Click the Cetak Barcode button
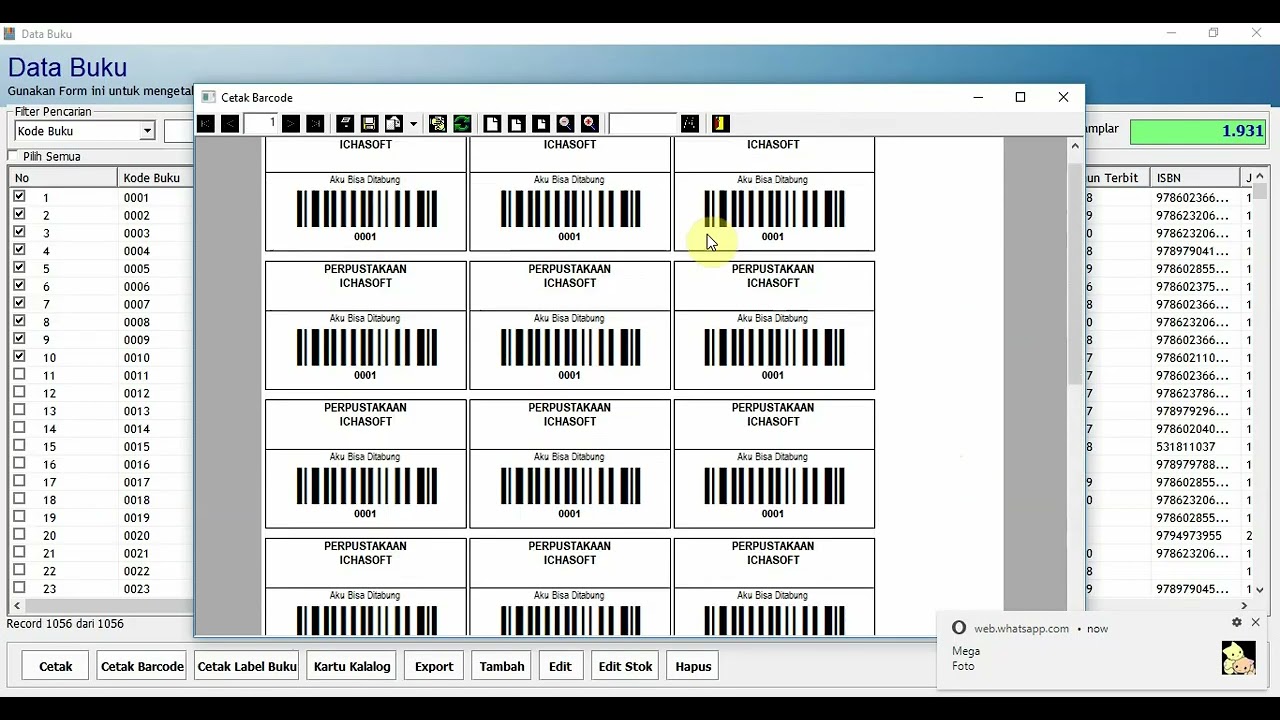 click(142, 666)
